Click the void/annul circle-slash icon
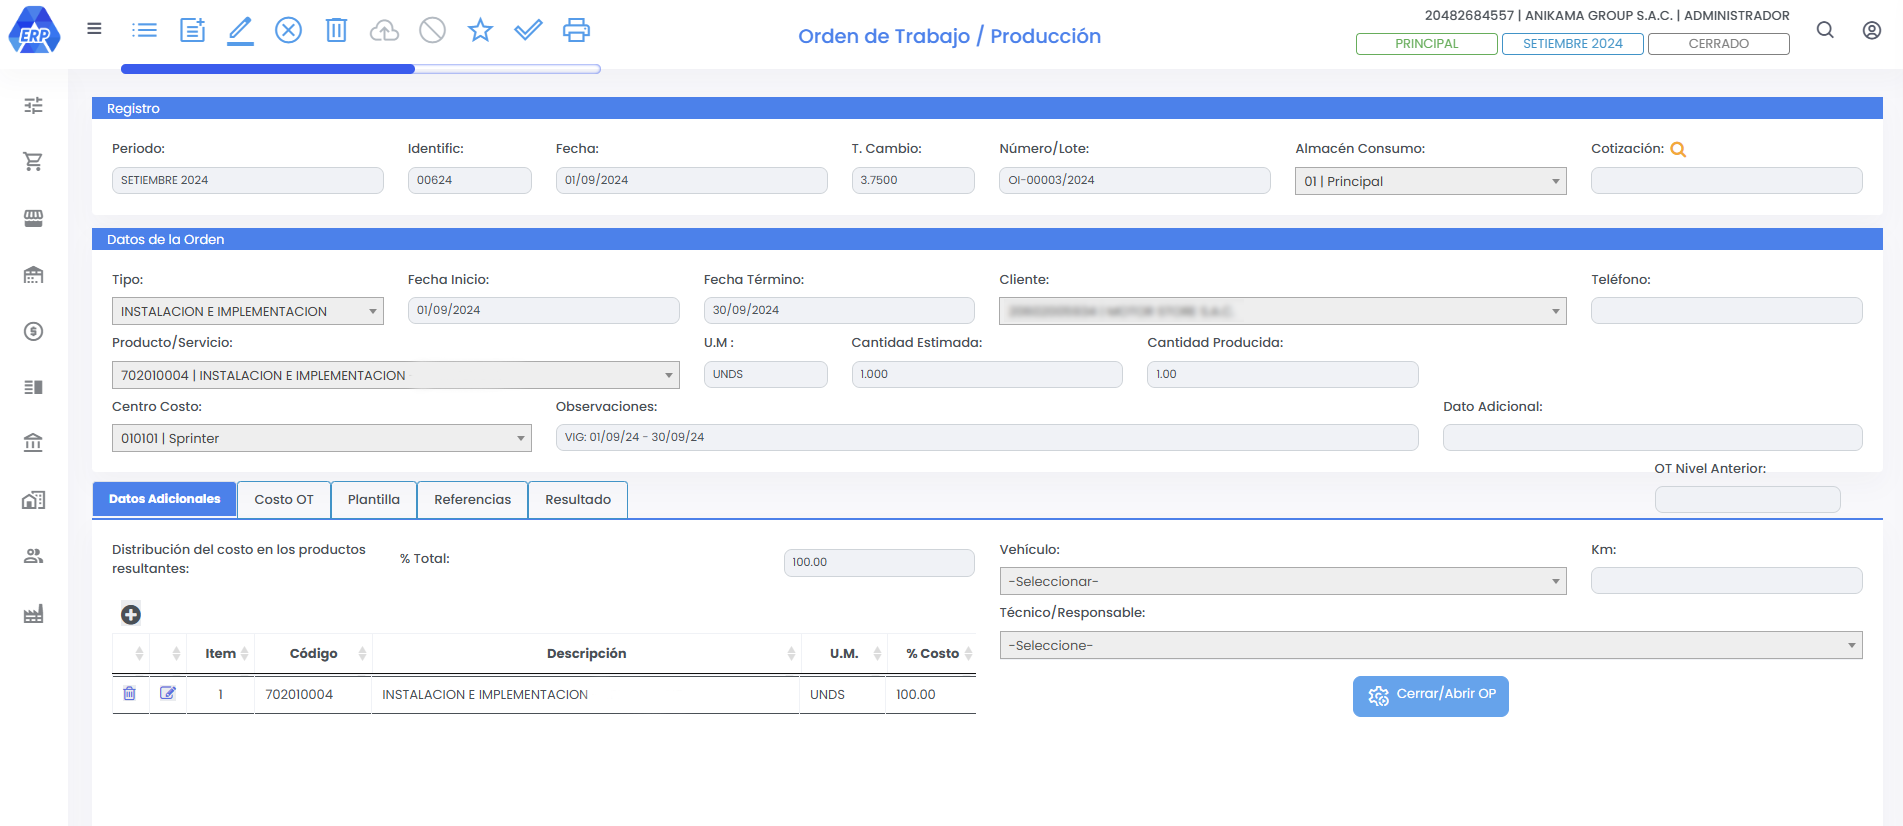The height and width of the screenshot is (826, 1903). pos(432,30)
